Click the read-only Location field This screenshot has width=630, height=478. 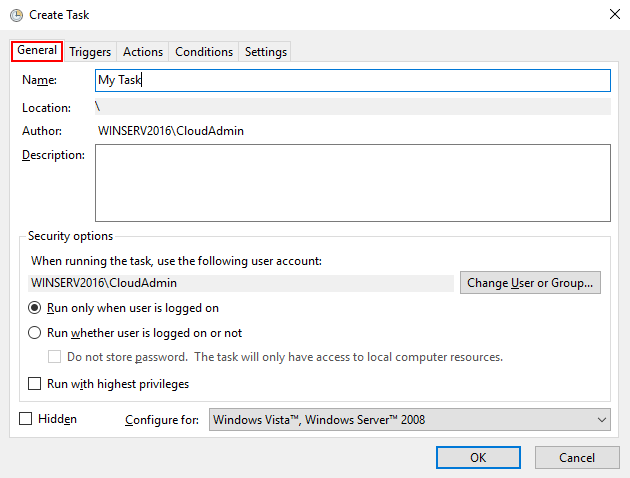tap(352, 107)
